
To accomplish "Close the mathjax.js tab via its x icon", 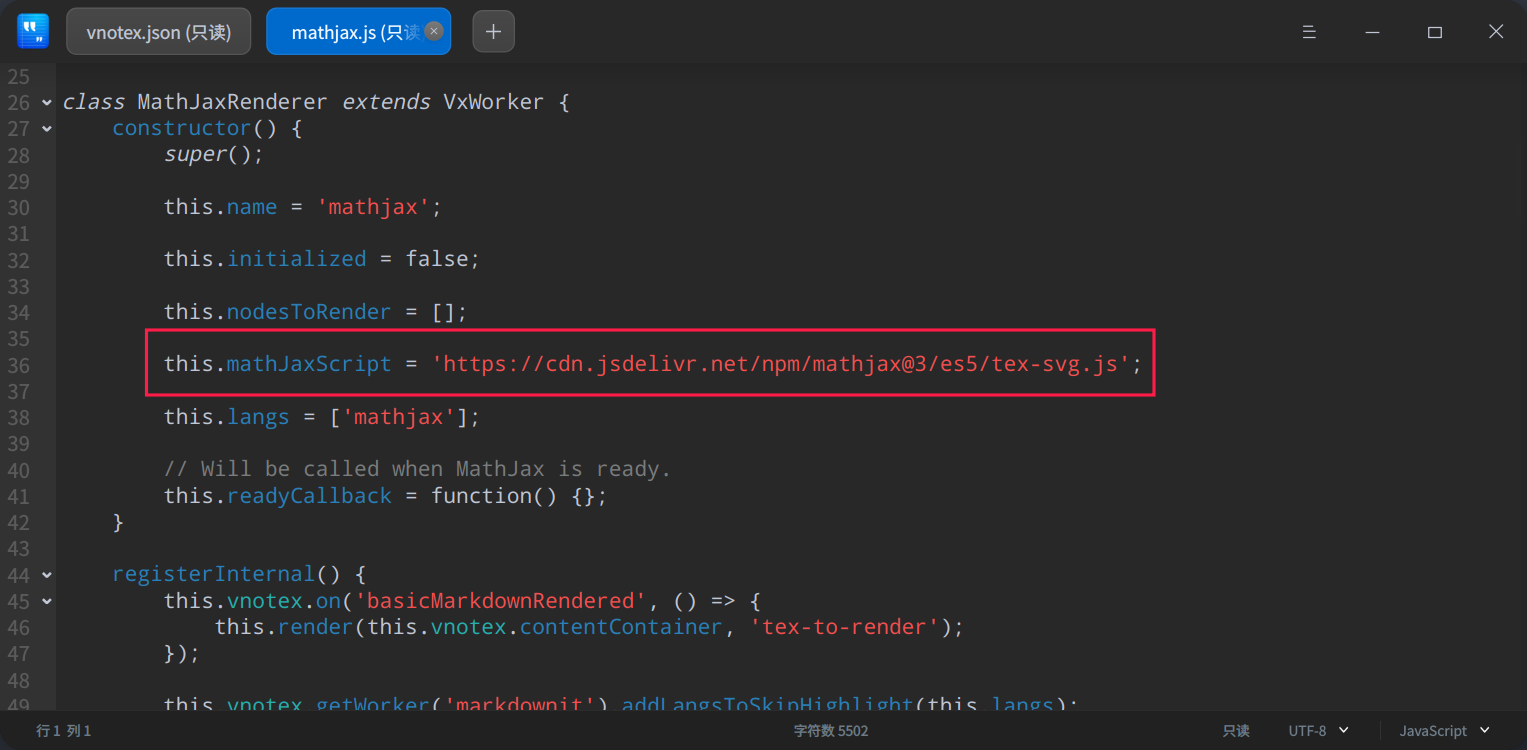I will click(433, 31).
